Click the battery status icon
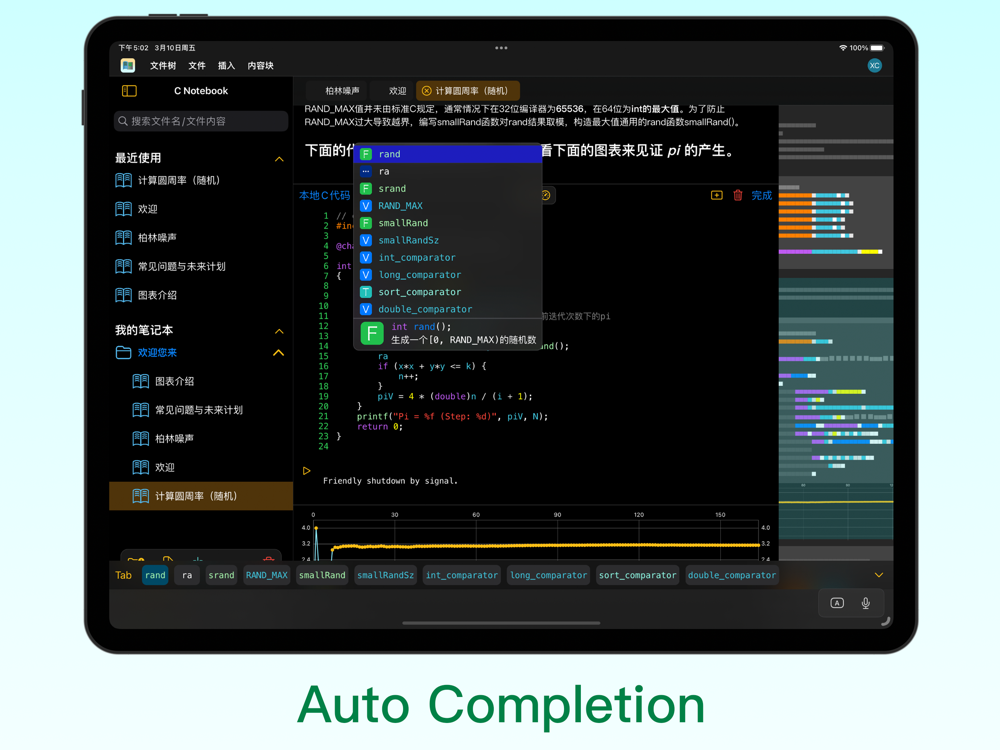The image size is (1000, 750). click(x=878, y=48)
